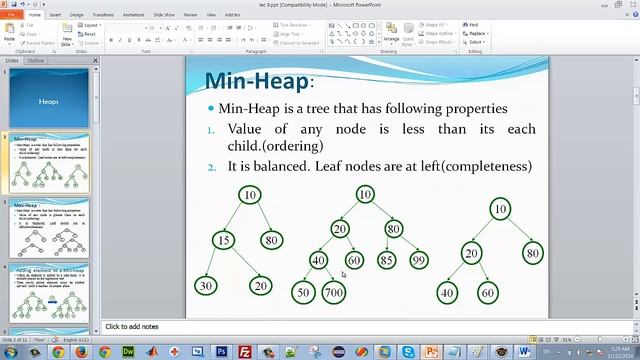Open the Font Color dropdown
The image size is (640, 360).
(x=186, y=40)
